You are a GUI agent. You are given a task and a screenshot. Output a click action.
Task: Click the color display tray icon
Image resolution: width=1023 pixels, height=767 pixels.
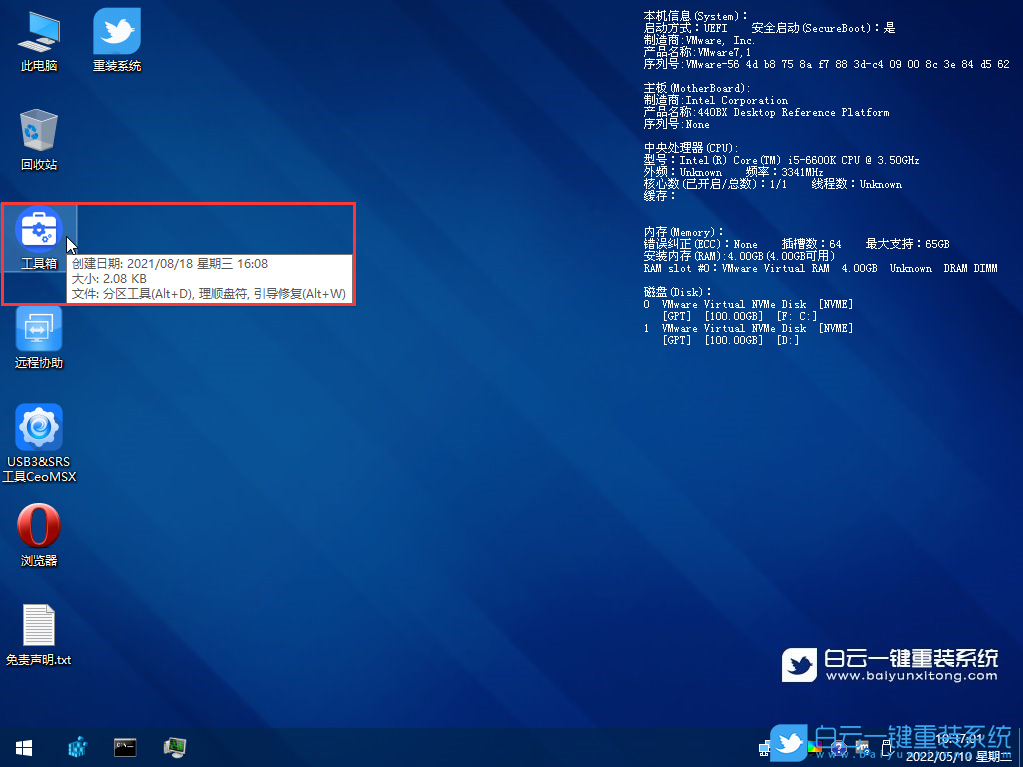point(815,748)
